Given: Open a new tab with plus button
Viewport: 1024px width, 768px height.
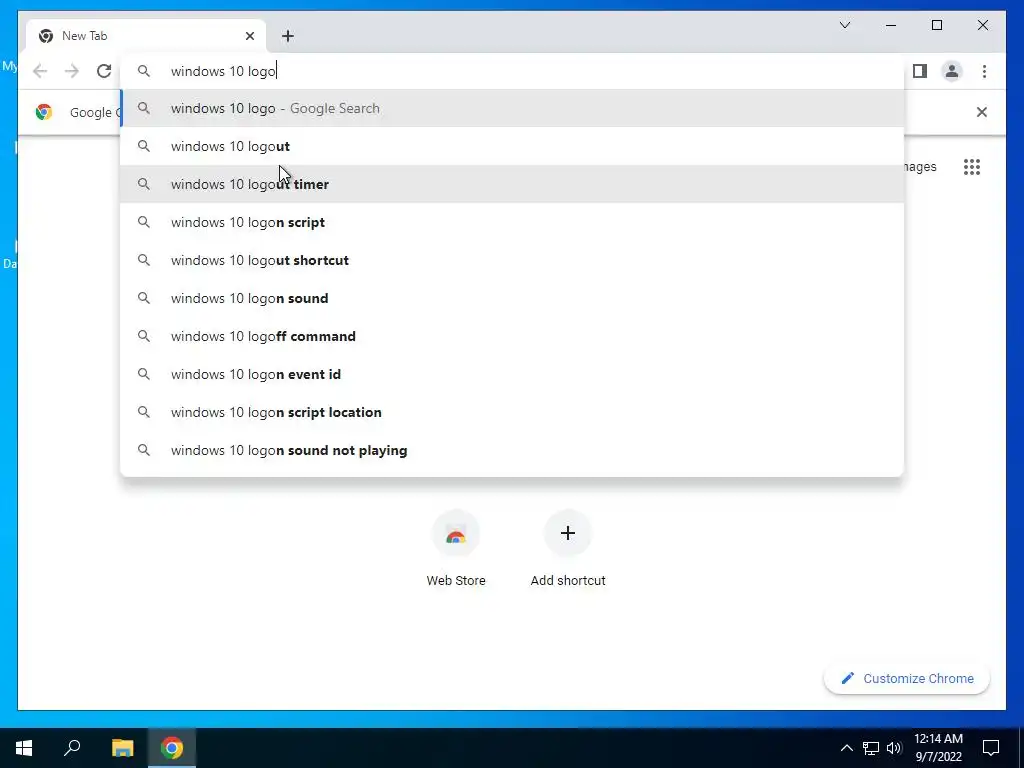Looking at the screenshot, I should (288, 36).
